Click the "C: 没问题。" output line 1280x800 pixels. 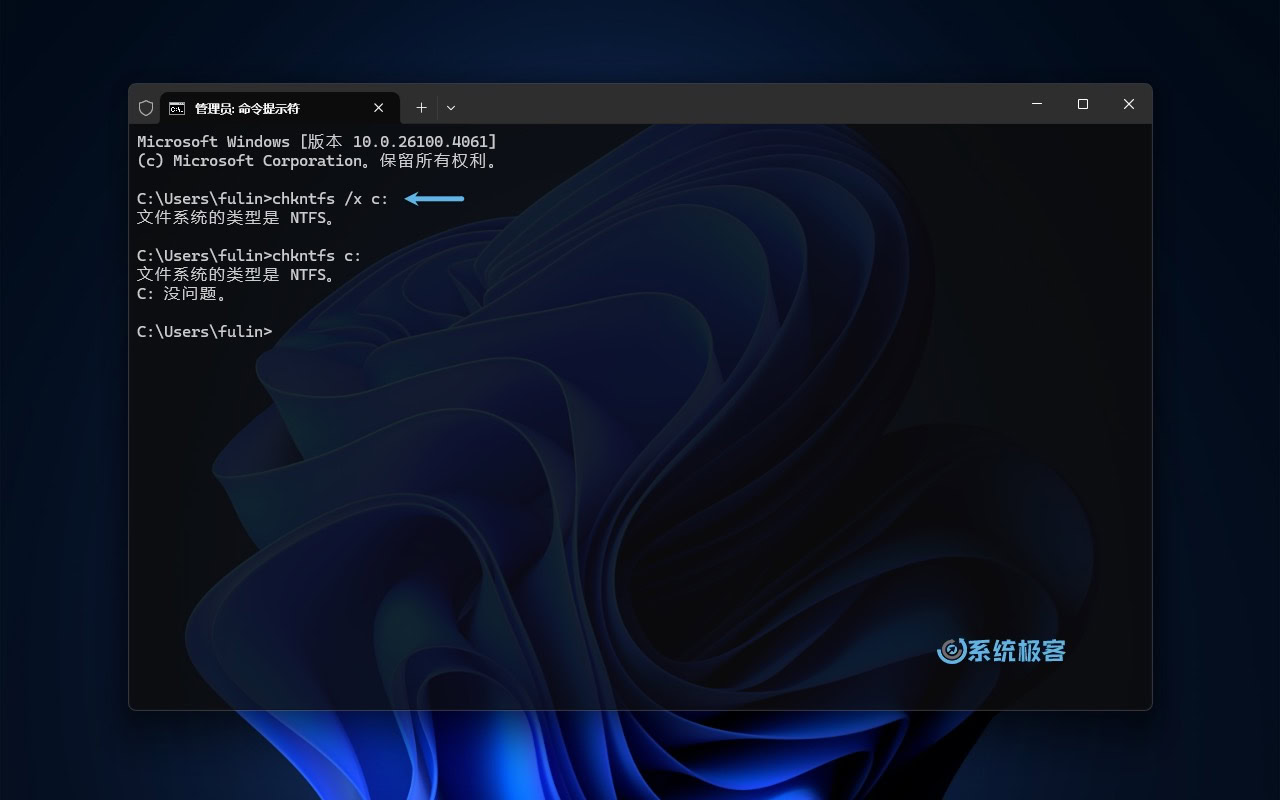[x=182, y=294]
